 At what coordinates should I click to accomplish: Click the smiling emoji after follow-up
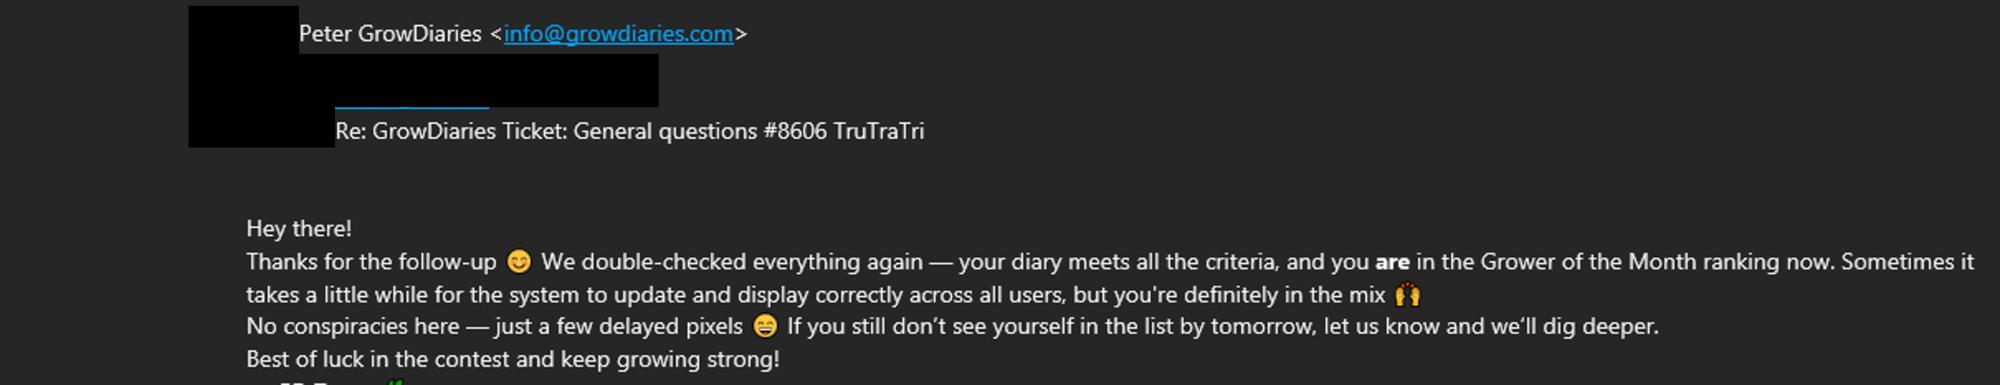click(x=519, y=262)
